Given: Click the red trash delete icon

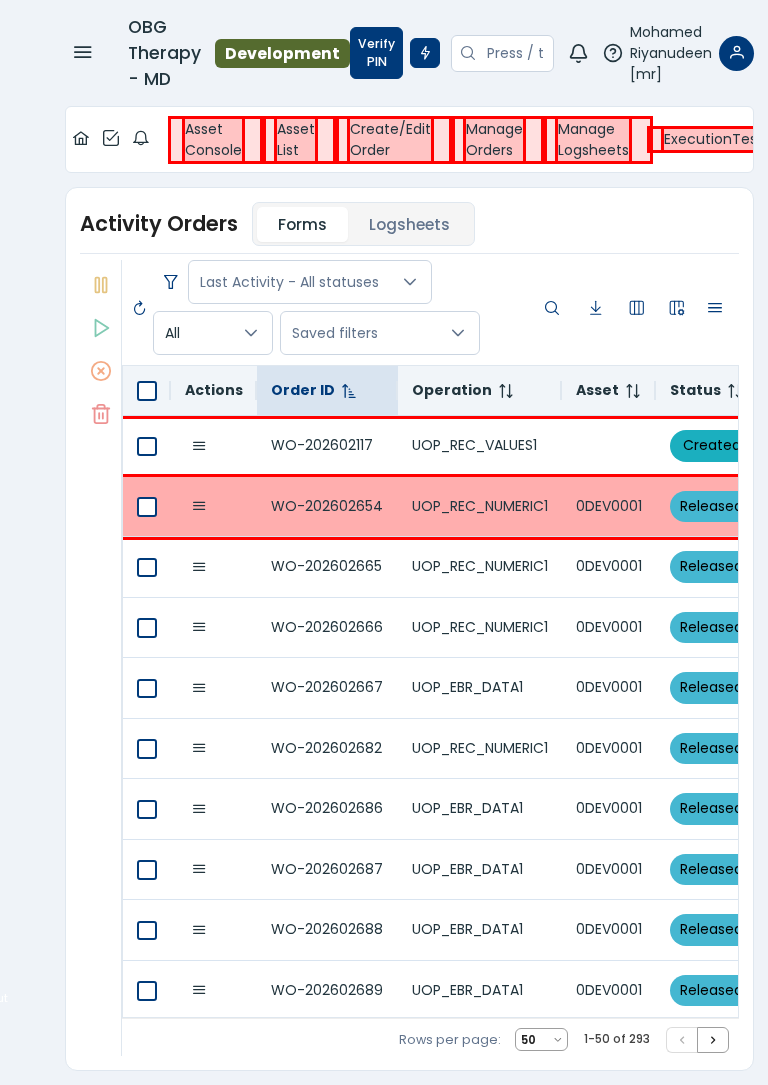Looking at the screenshot, I should [101, 414].
